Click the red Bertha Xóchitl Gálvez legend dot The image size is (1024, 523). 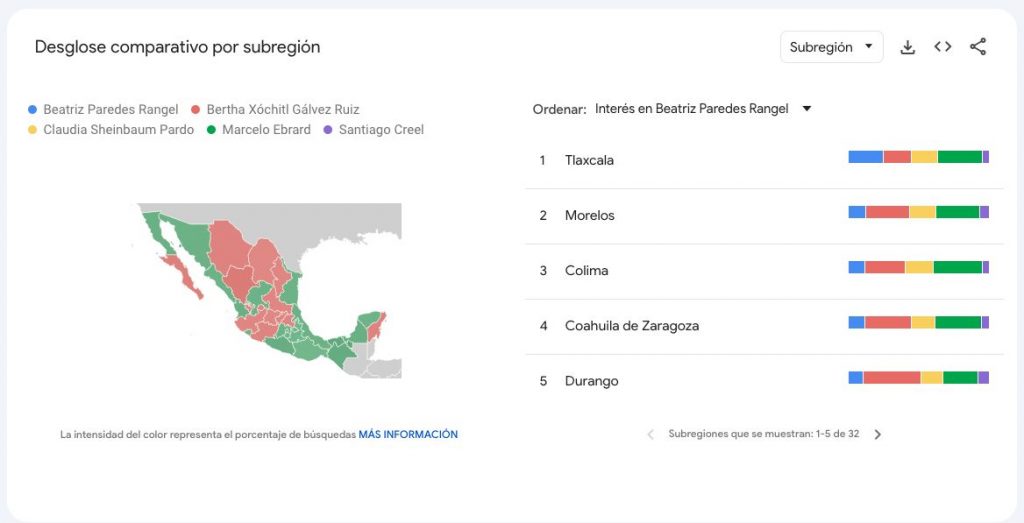[x=196, y=110]
